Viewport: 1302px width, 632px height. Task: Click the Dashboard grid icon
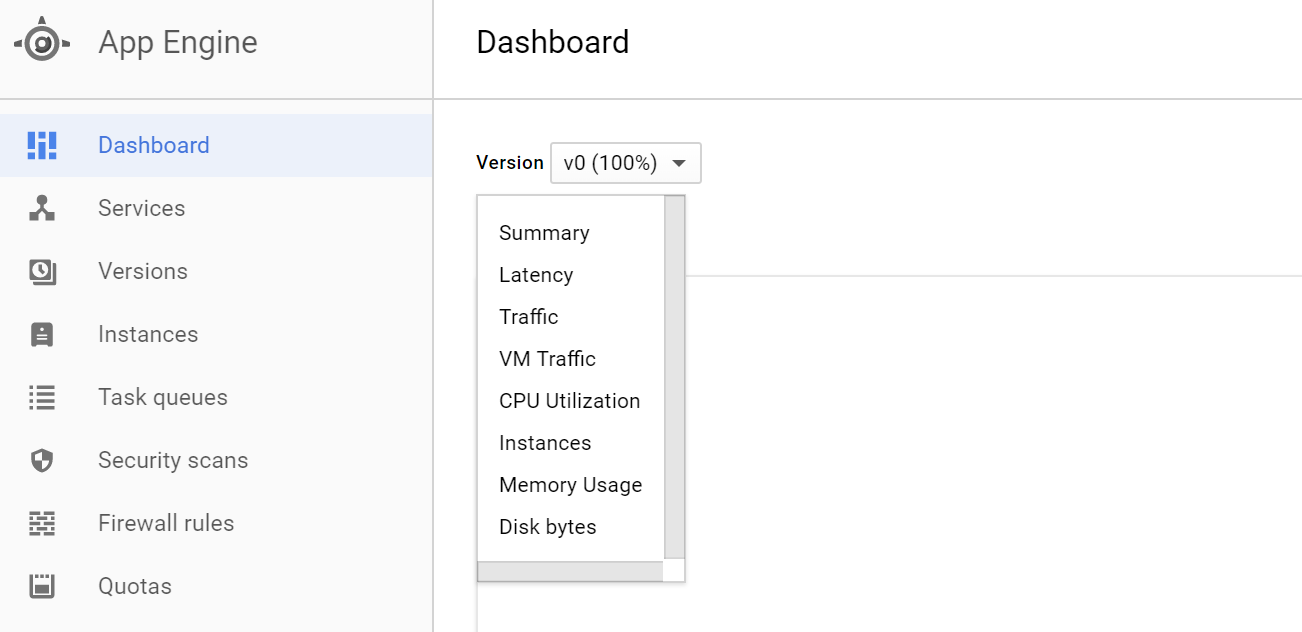pyautogui.click(x=42, y=145)
